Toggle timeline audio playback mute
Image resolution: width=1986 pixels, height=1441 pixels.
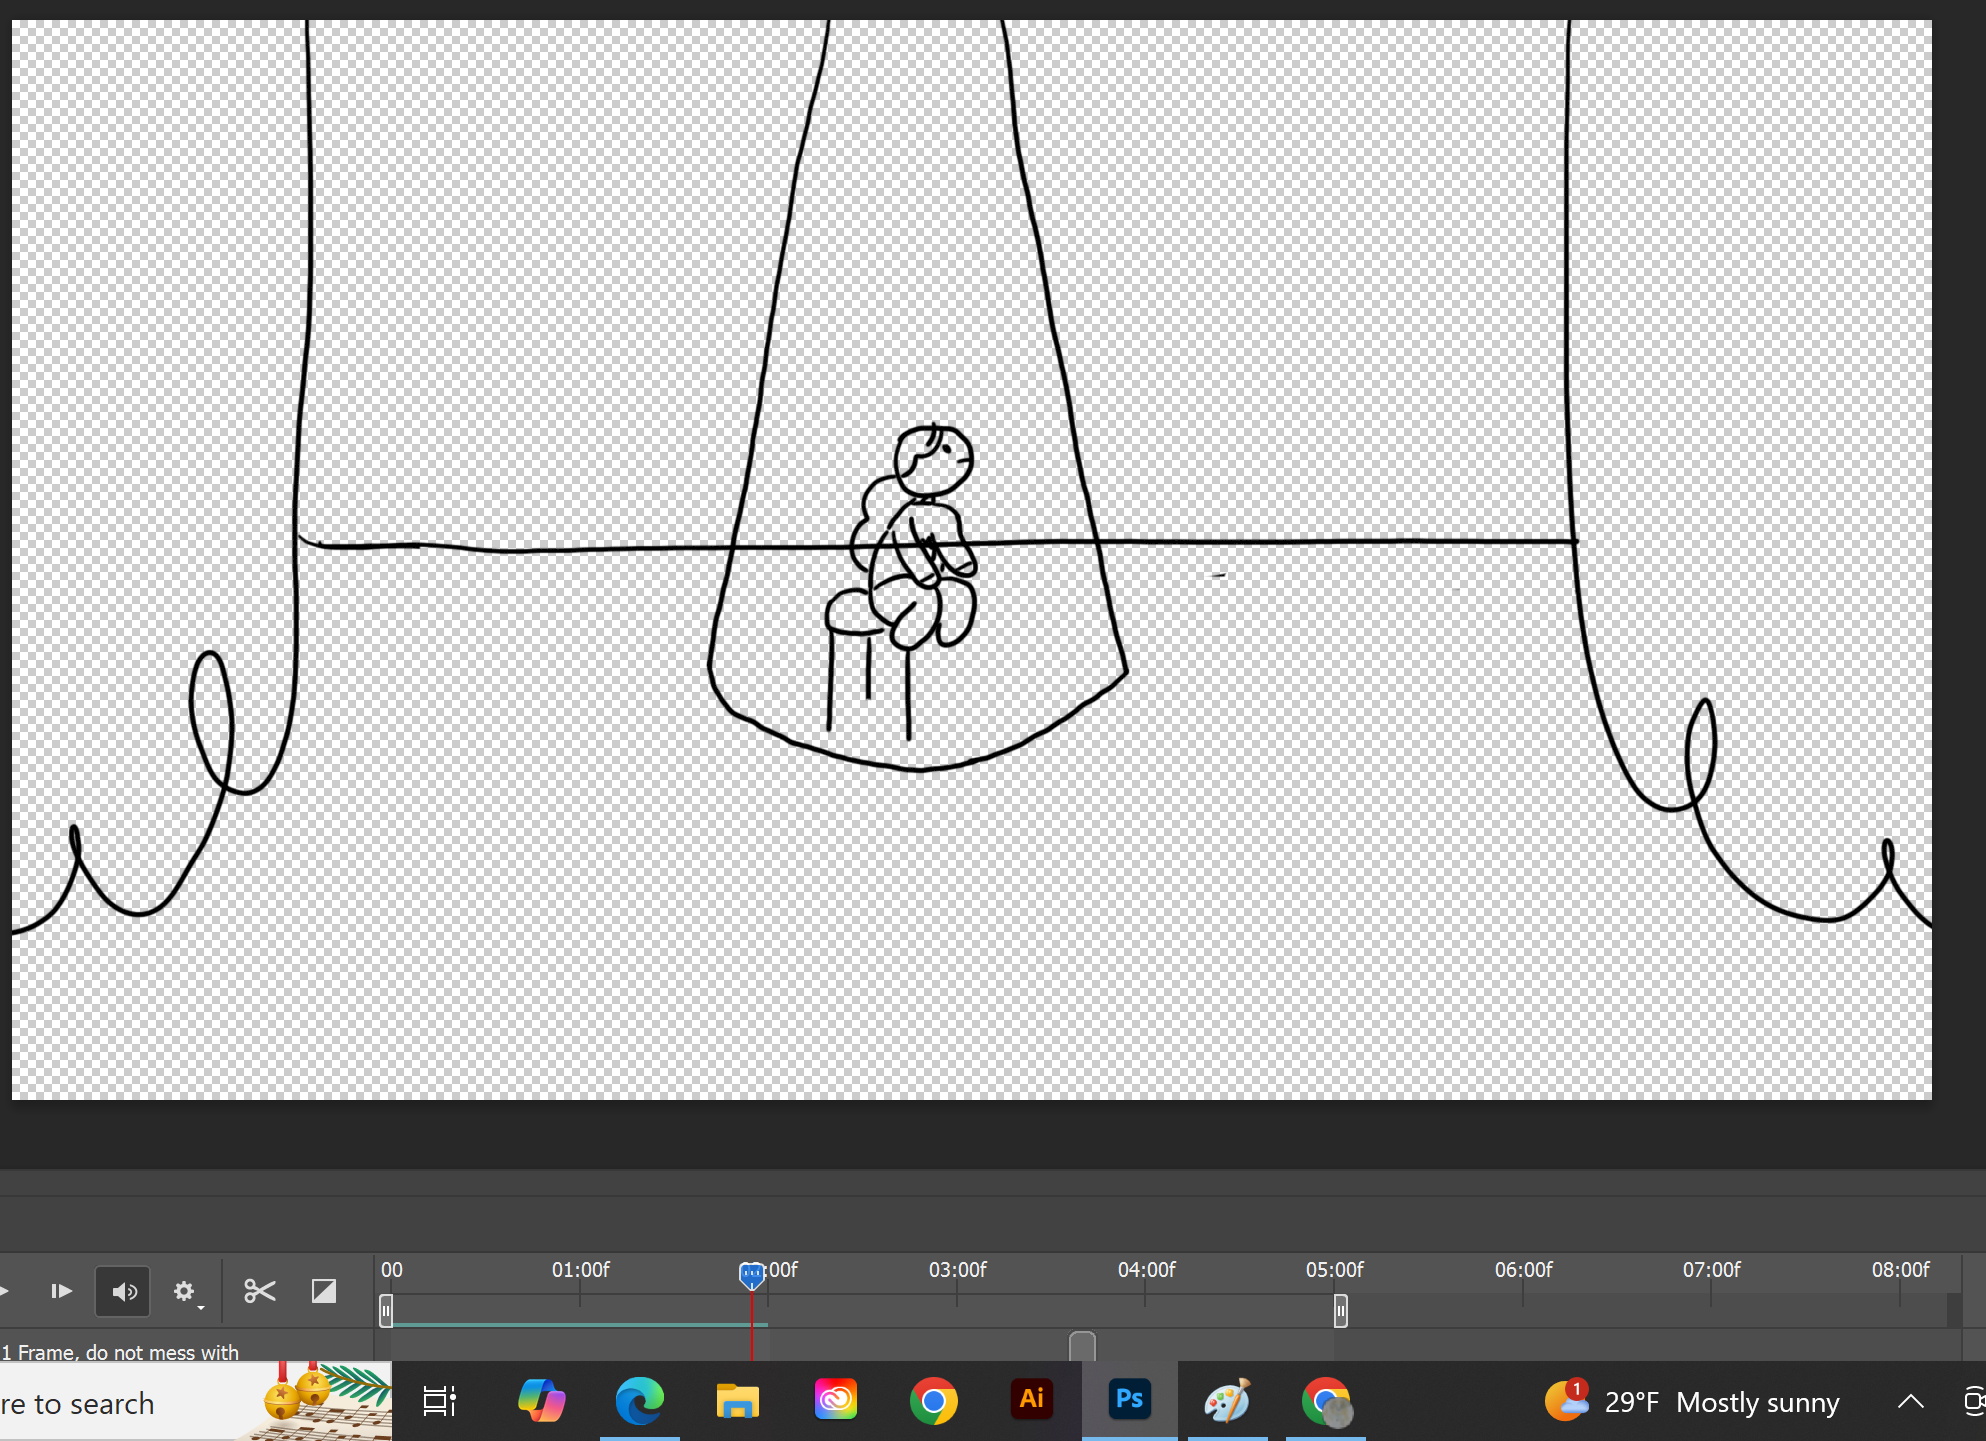[x=123, y=1291]
